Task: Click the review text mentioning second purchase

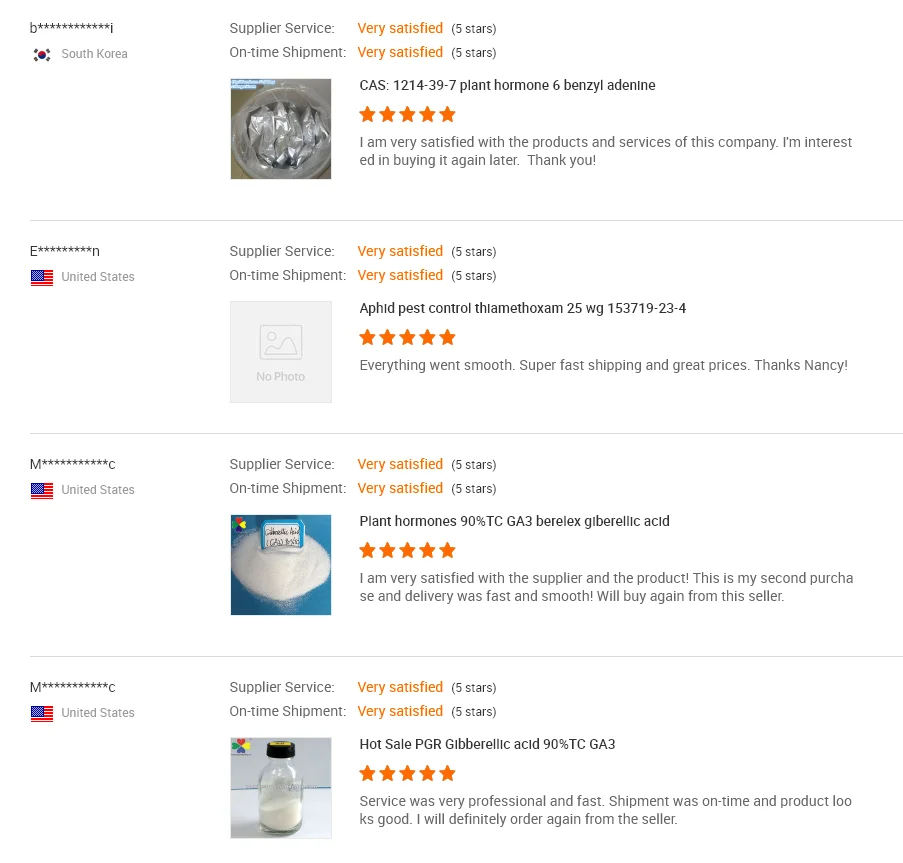Action: point(606,588)
